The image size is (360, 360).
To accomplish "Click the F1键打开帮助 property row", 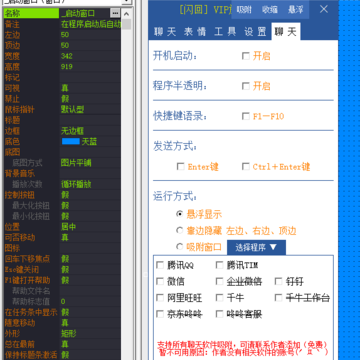I will point(62,280).
